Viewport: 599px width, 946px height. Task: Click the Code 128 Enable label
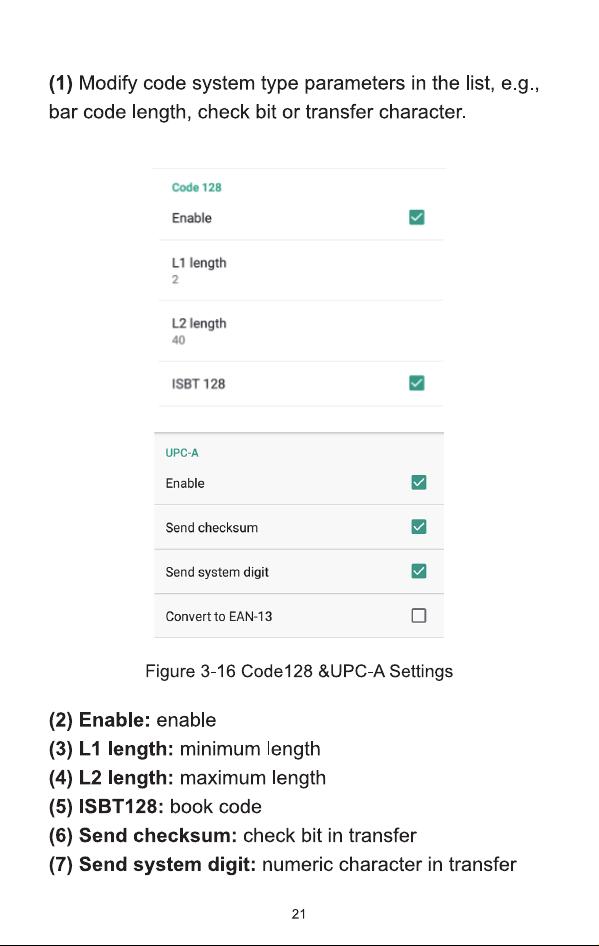pyautogui.click(x=191, y=218)
